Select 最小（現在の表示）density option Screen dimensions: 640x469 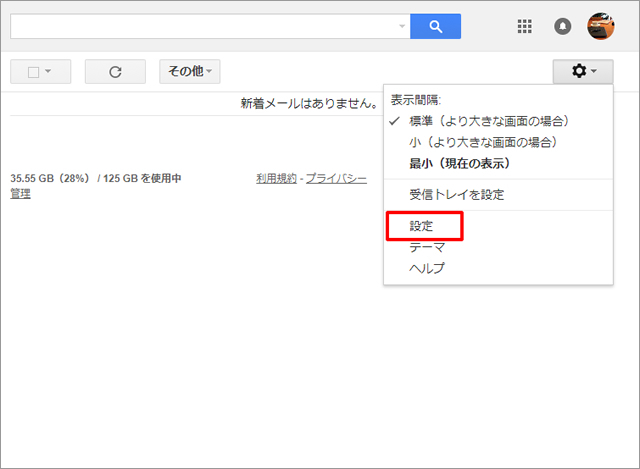[498, 164]
